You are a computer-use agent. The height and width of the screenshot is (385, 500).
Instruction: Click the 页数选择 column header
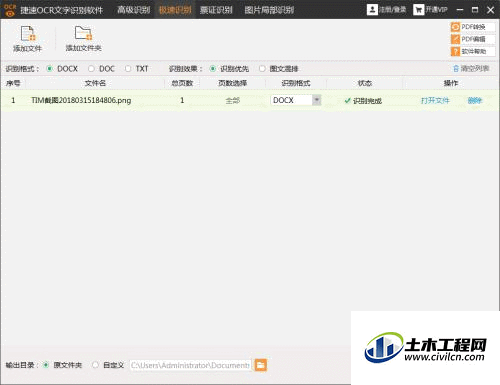coord(232,83)
